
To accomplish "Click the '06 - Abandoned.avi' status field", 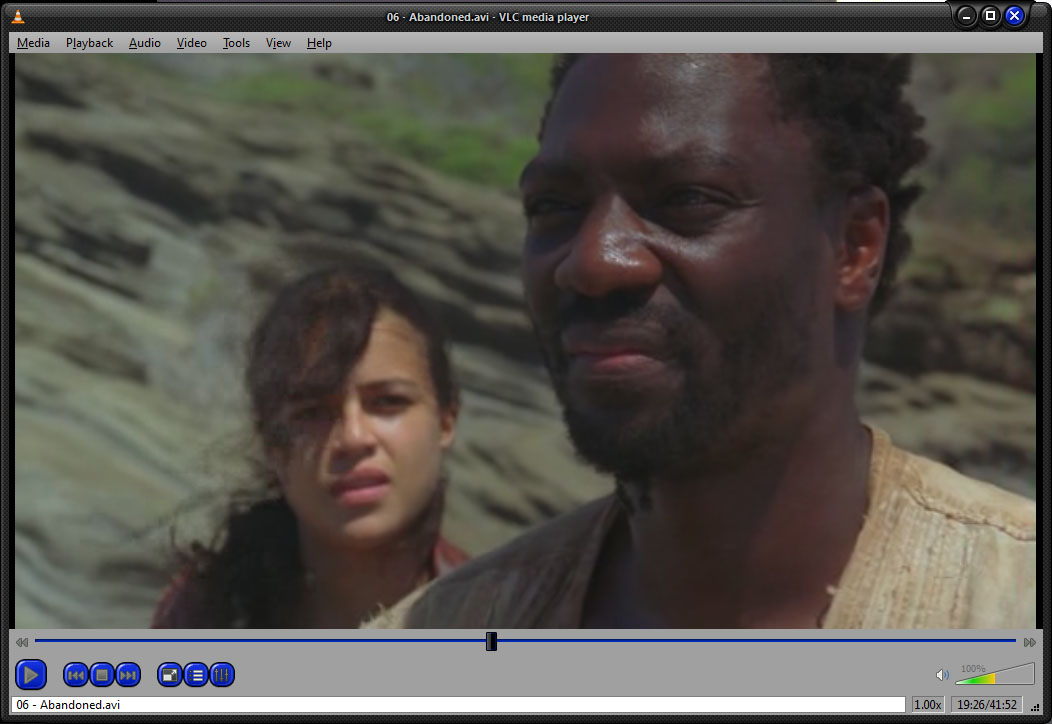I will pos(458,705).
